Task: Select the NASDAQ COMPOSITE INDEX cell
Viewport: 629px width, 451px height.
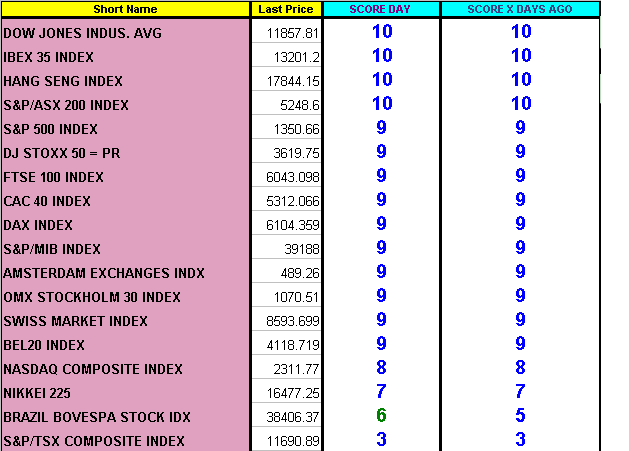Action: pos(125,369)
